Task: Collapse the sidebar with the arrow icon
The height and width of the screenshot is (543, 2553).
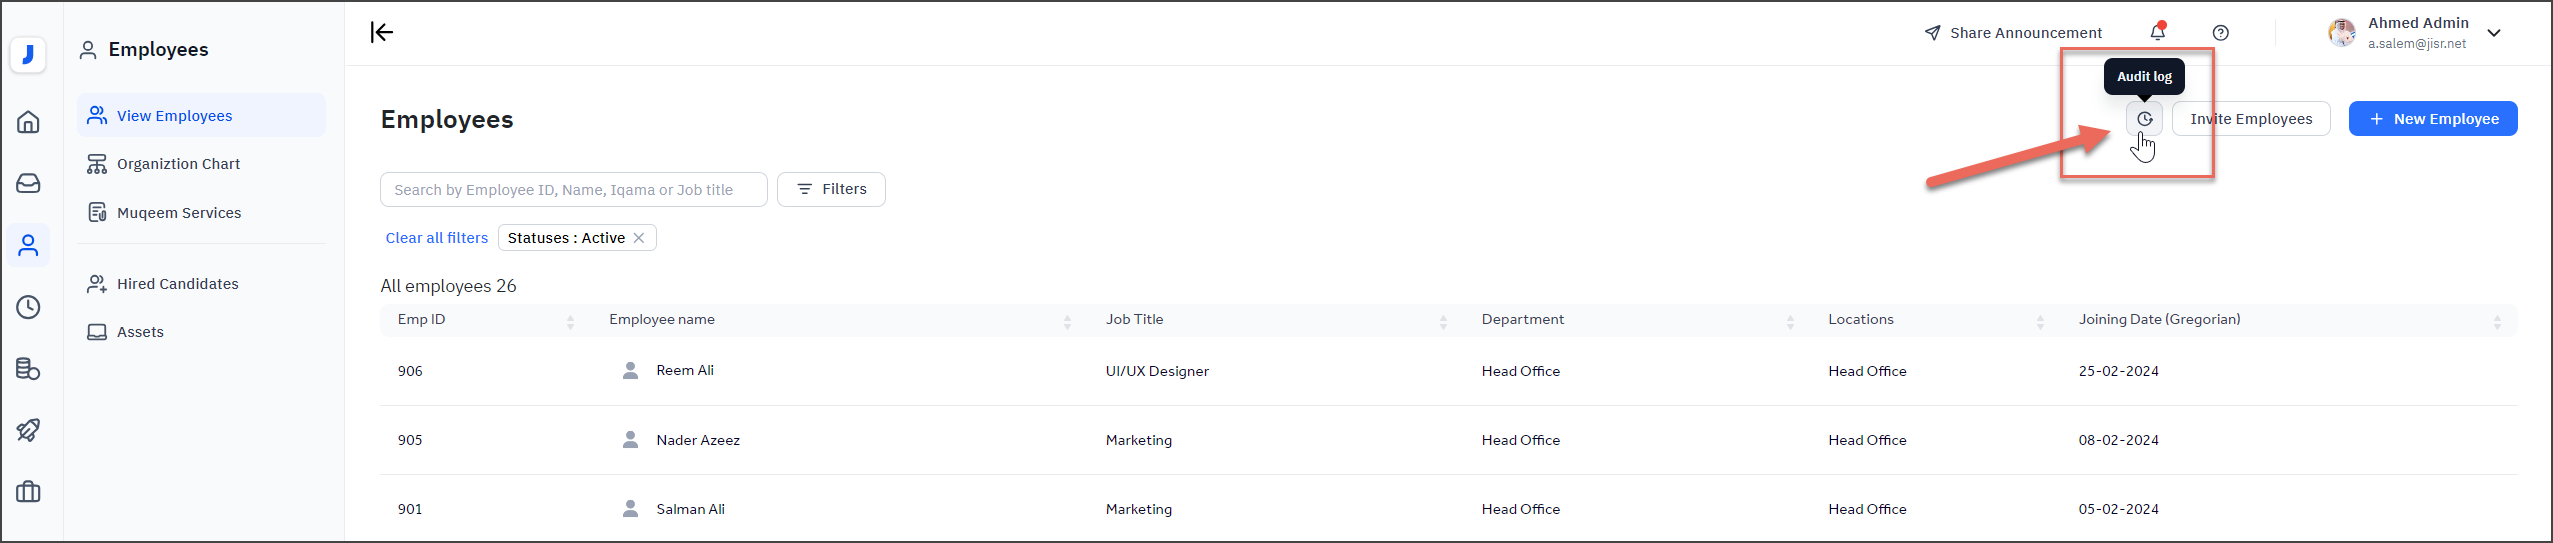Action: [x=382, y=33]
